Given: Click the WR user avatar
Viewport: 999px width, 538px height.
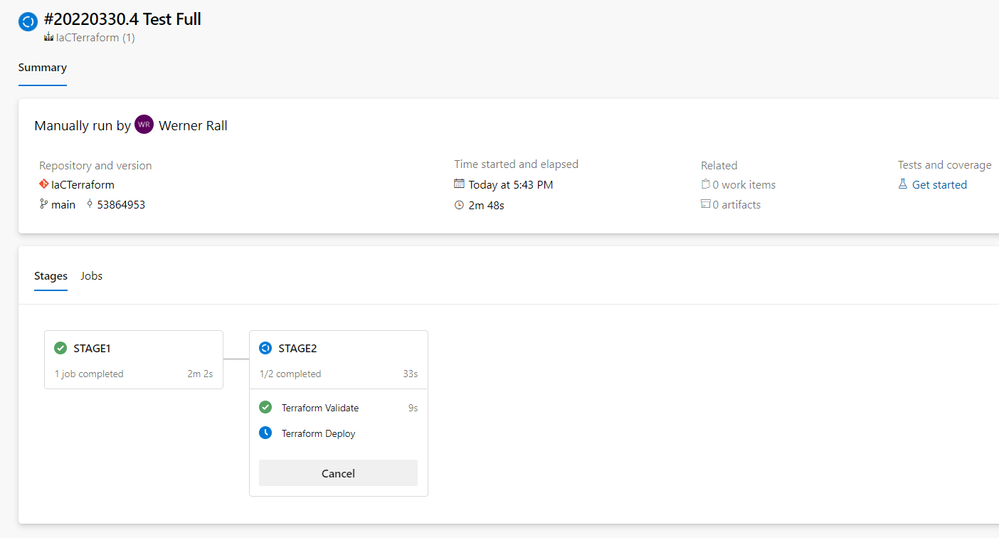Looking at the screenshot, I should pos(144,125).
